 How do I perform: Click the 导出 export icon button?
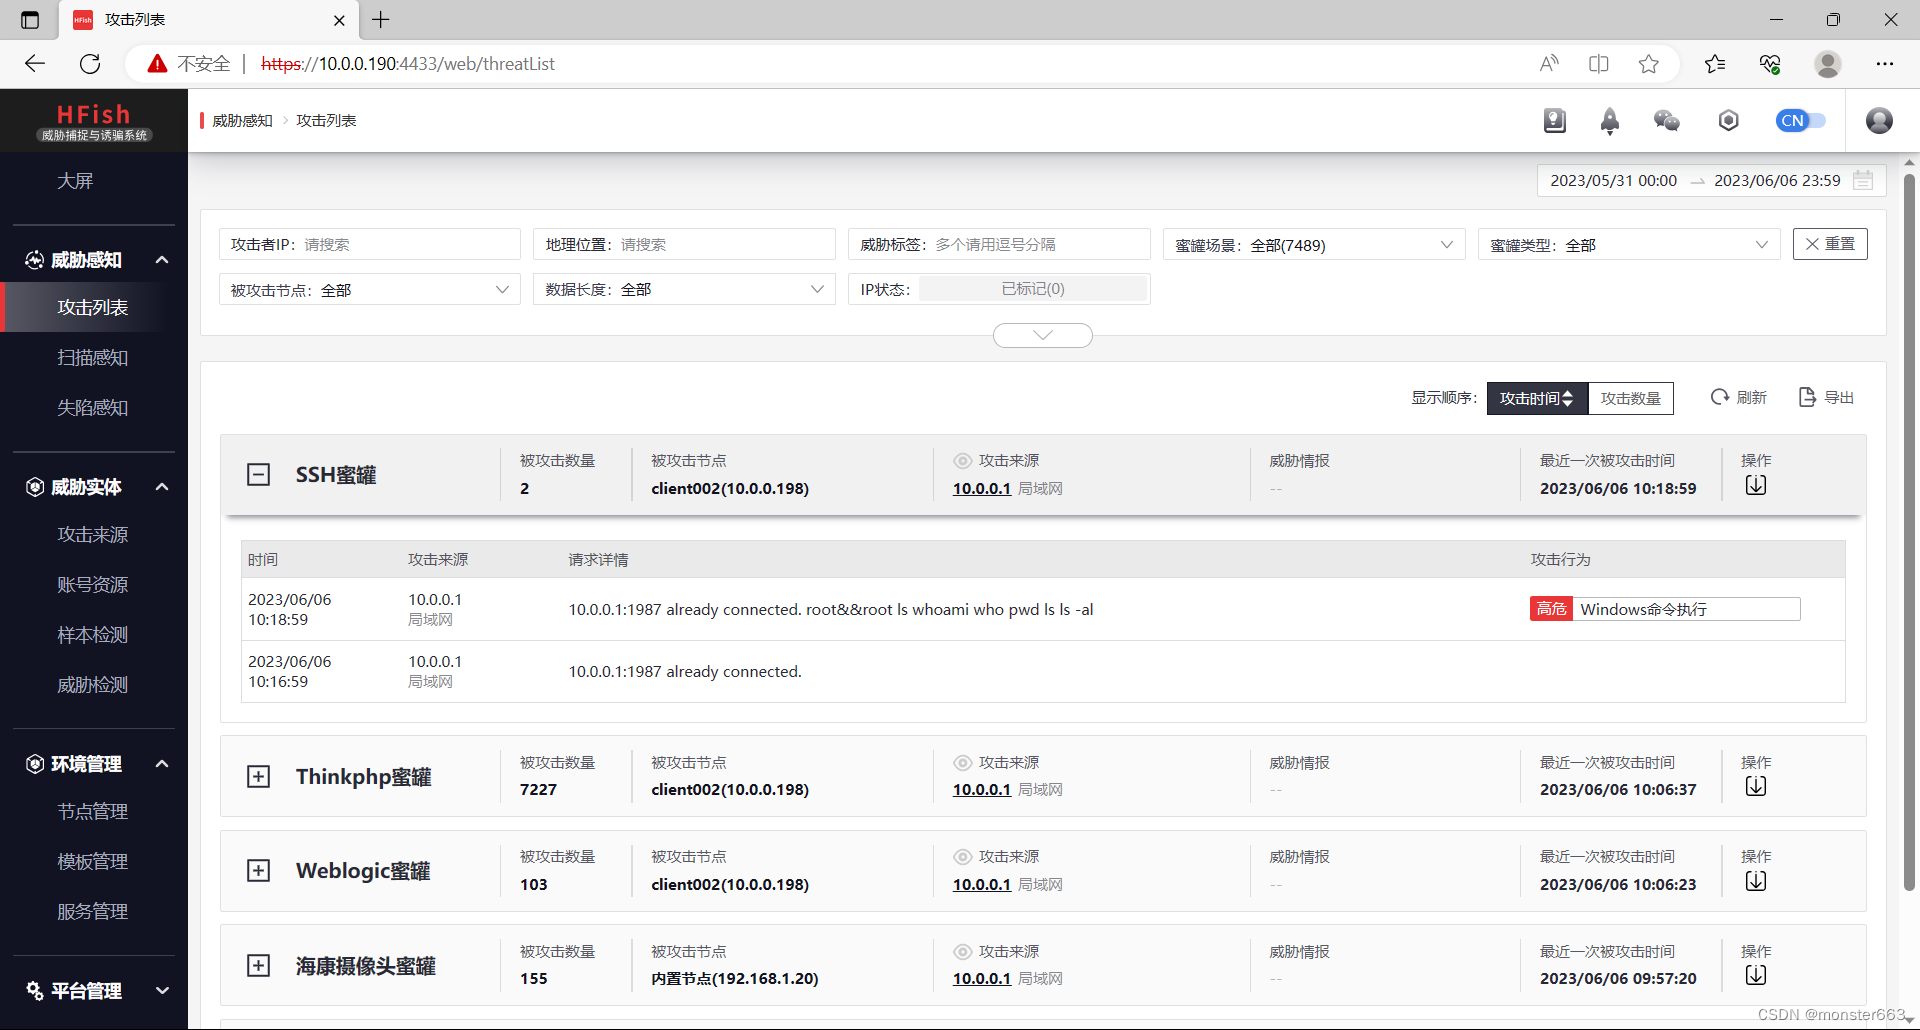click(1826, 398)
